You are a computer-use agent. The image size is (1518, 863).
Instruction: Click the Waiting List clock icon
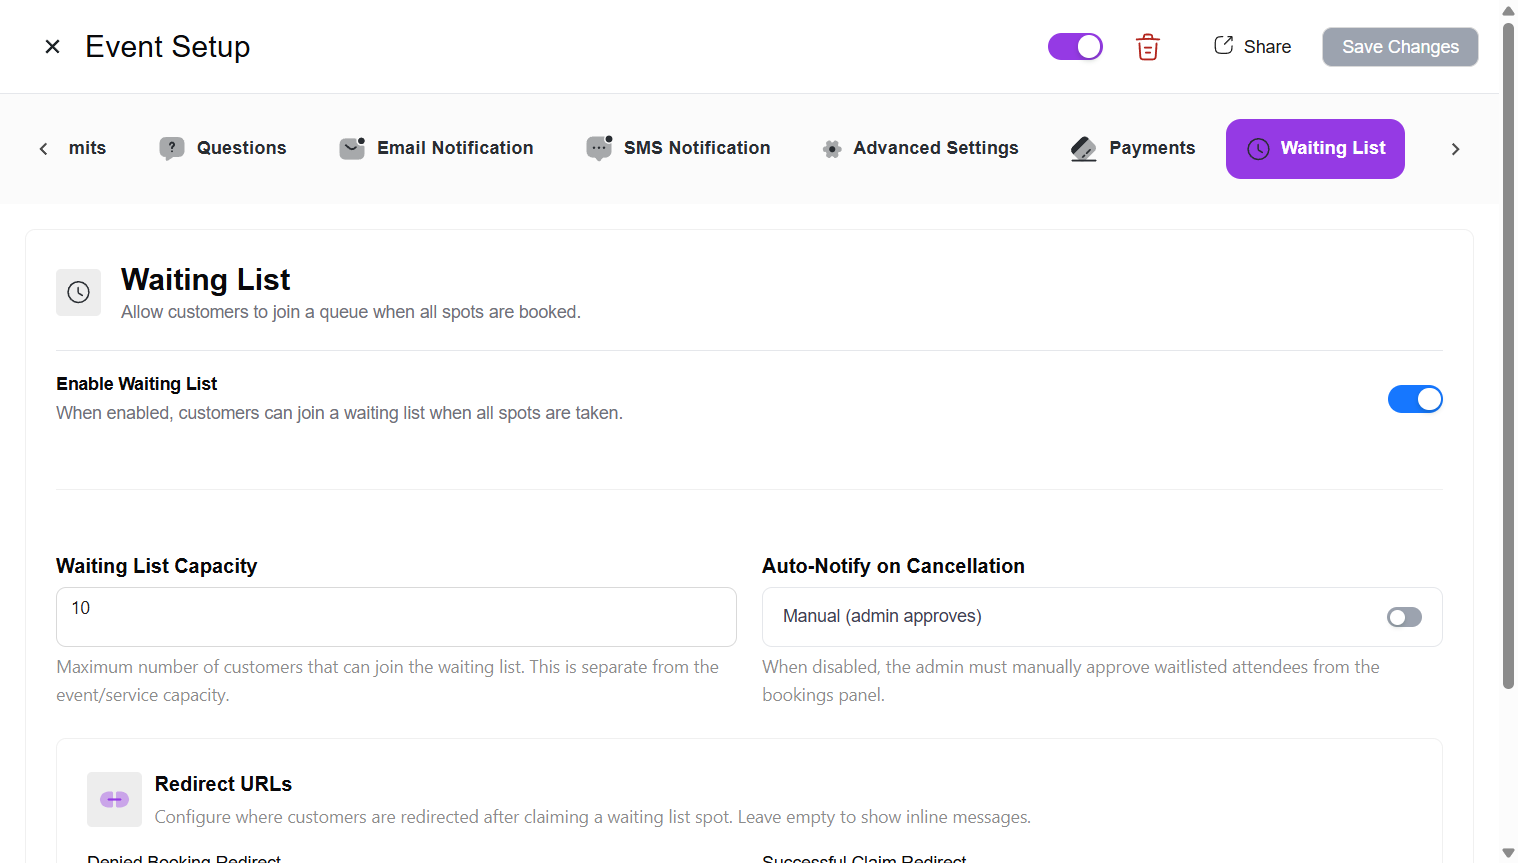[x=1258, y=148]
